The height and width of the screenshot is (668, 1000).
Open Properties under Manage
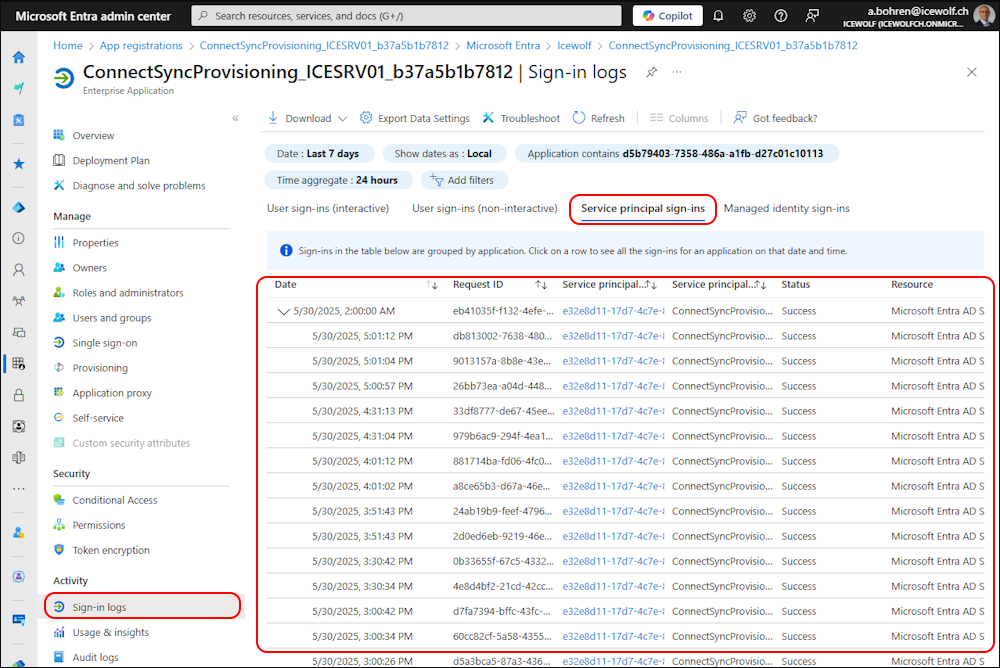click(95, 243)
